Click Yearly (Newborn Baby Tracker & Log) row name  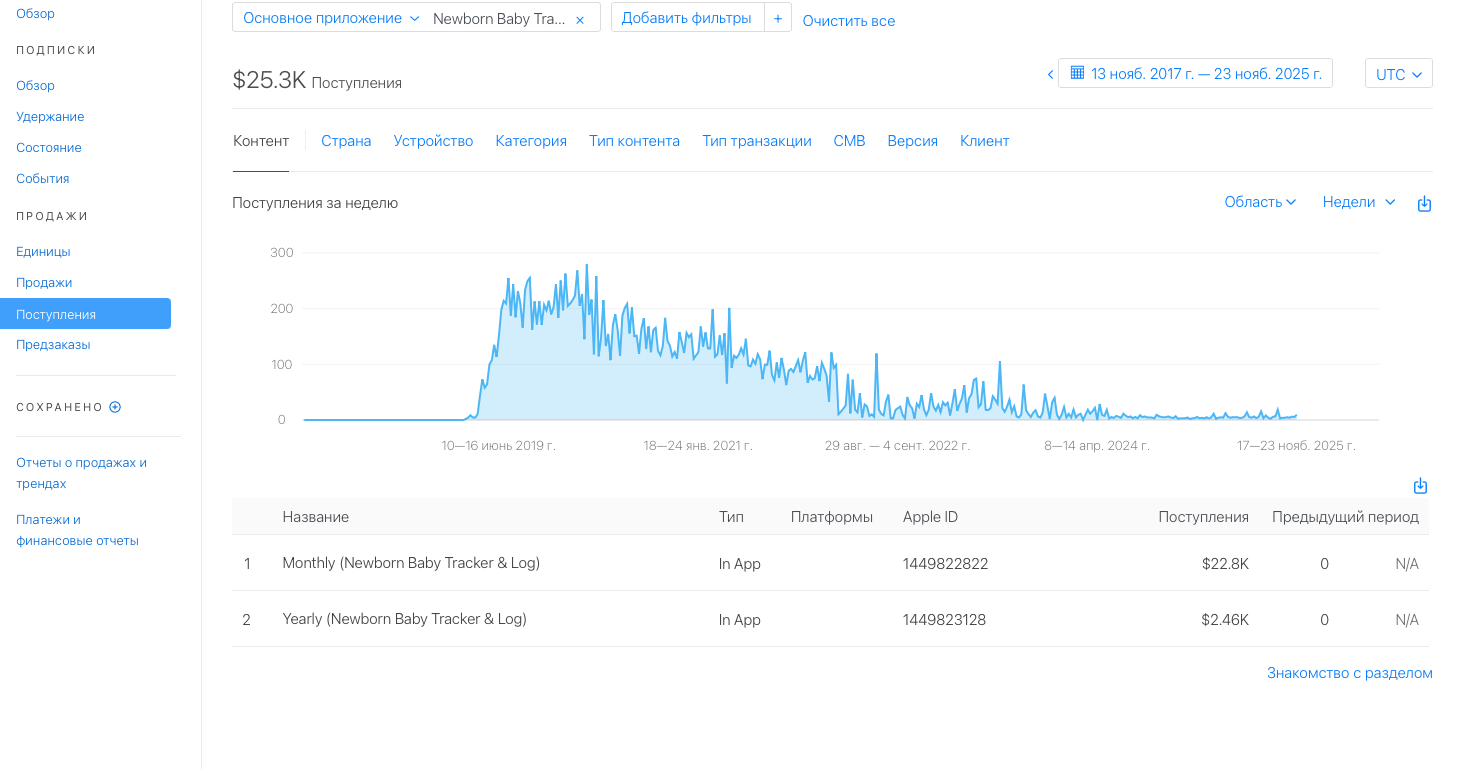pos(405,619)
